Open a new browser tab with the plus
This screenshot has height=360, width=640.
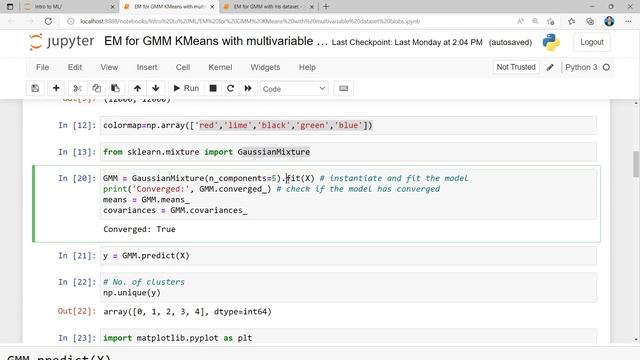(326, 7)
